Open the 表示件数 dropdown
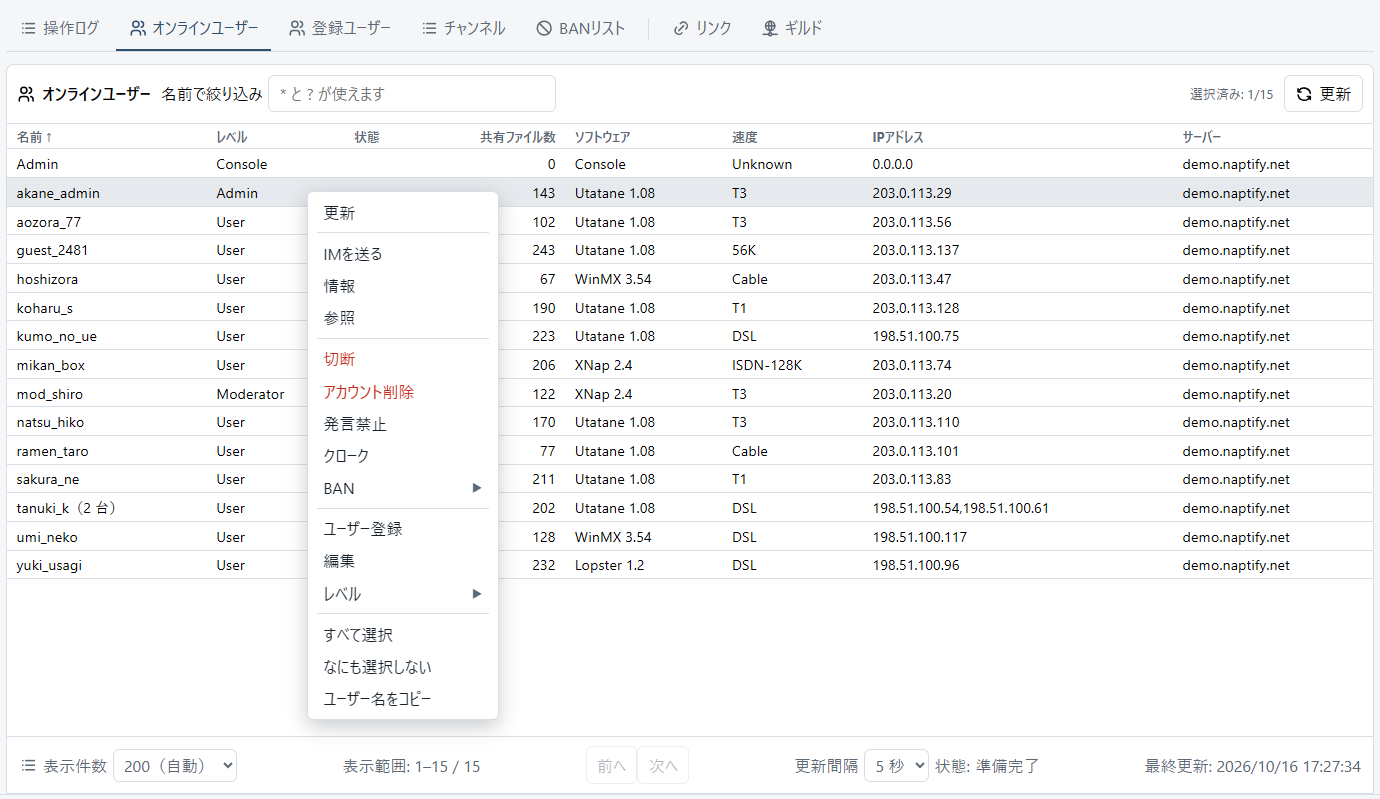The height and width of the screenshot is (799, 1380). tap(175, 766)
